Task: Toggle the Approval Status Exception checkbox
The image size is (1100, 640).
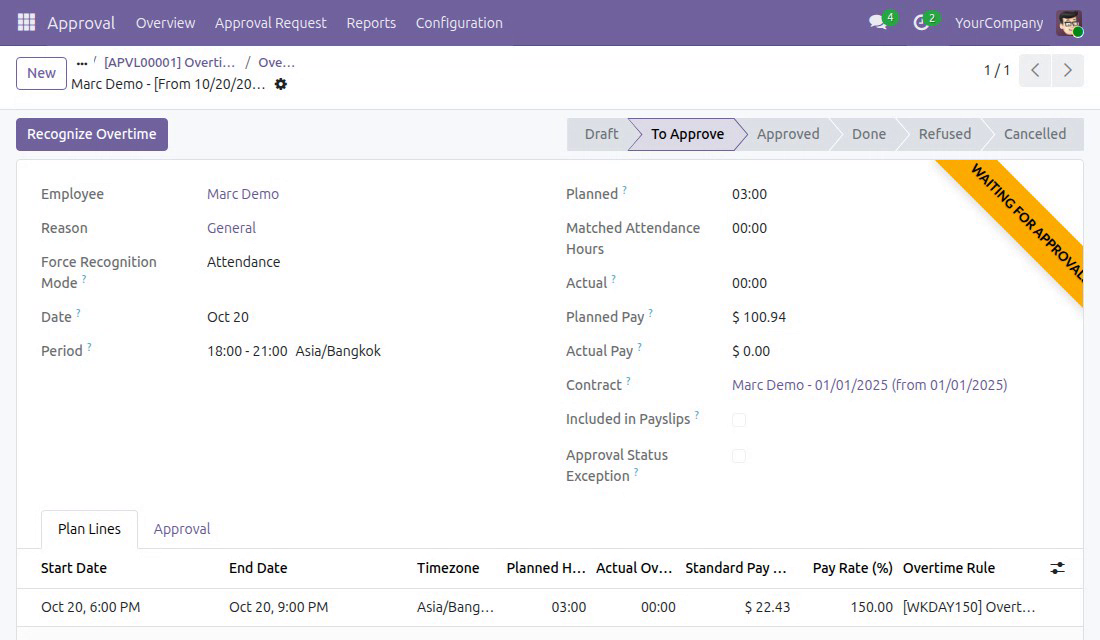Action: [x=739, y=456]
